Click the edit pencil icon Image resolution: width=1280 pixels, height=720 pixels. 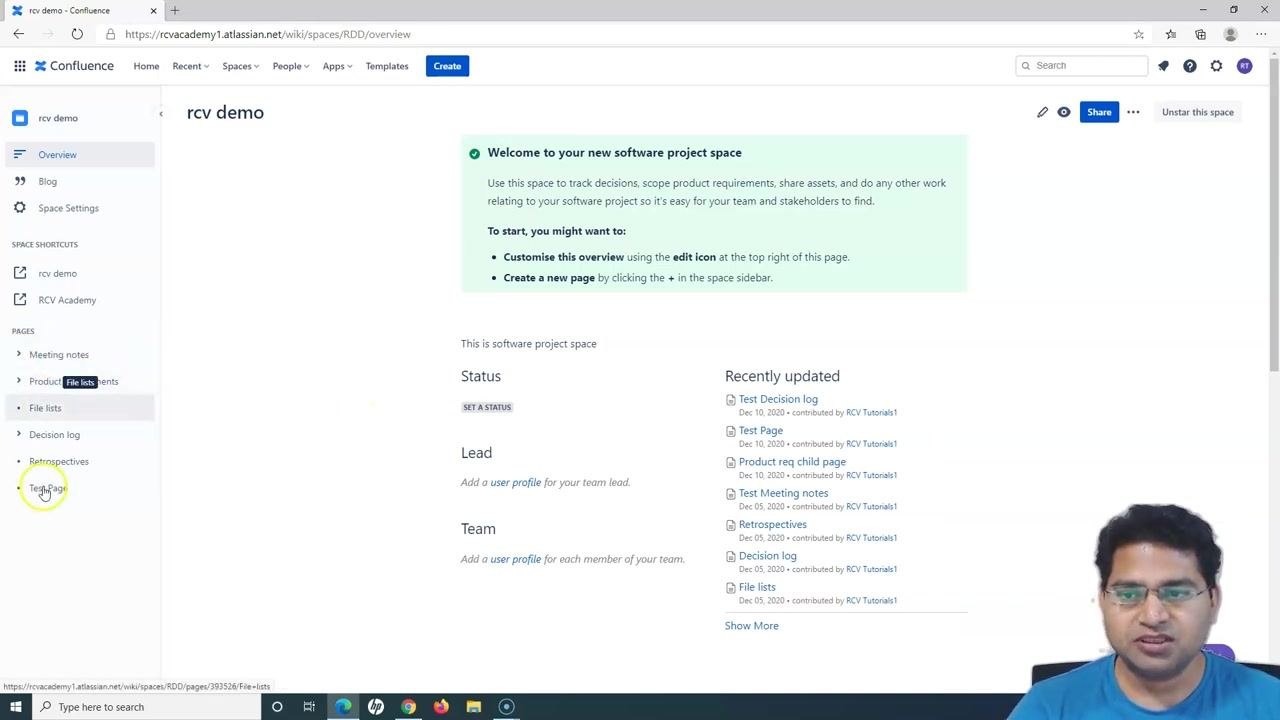point(1042,112)
